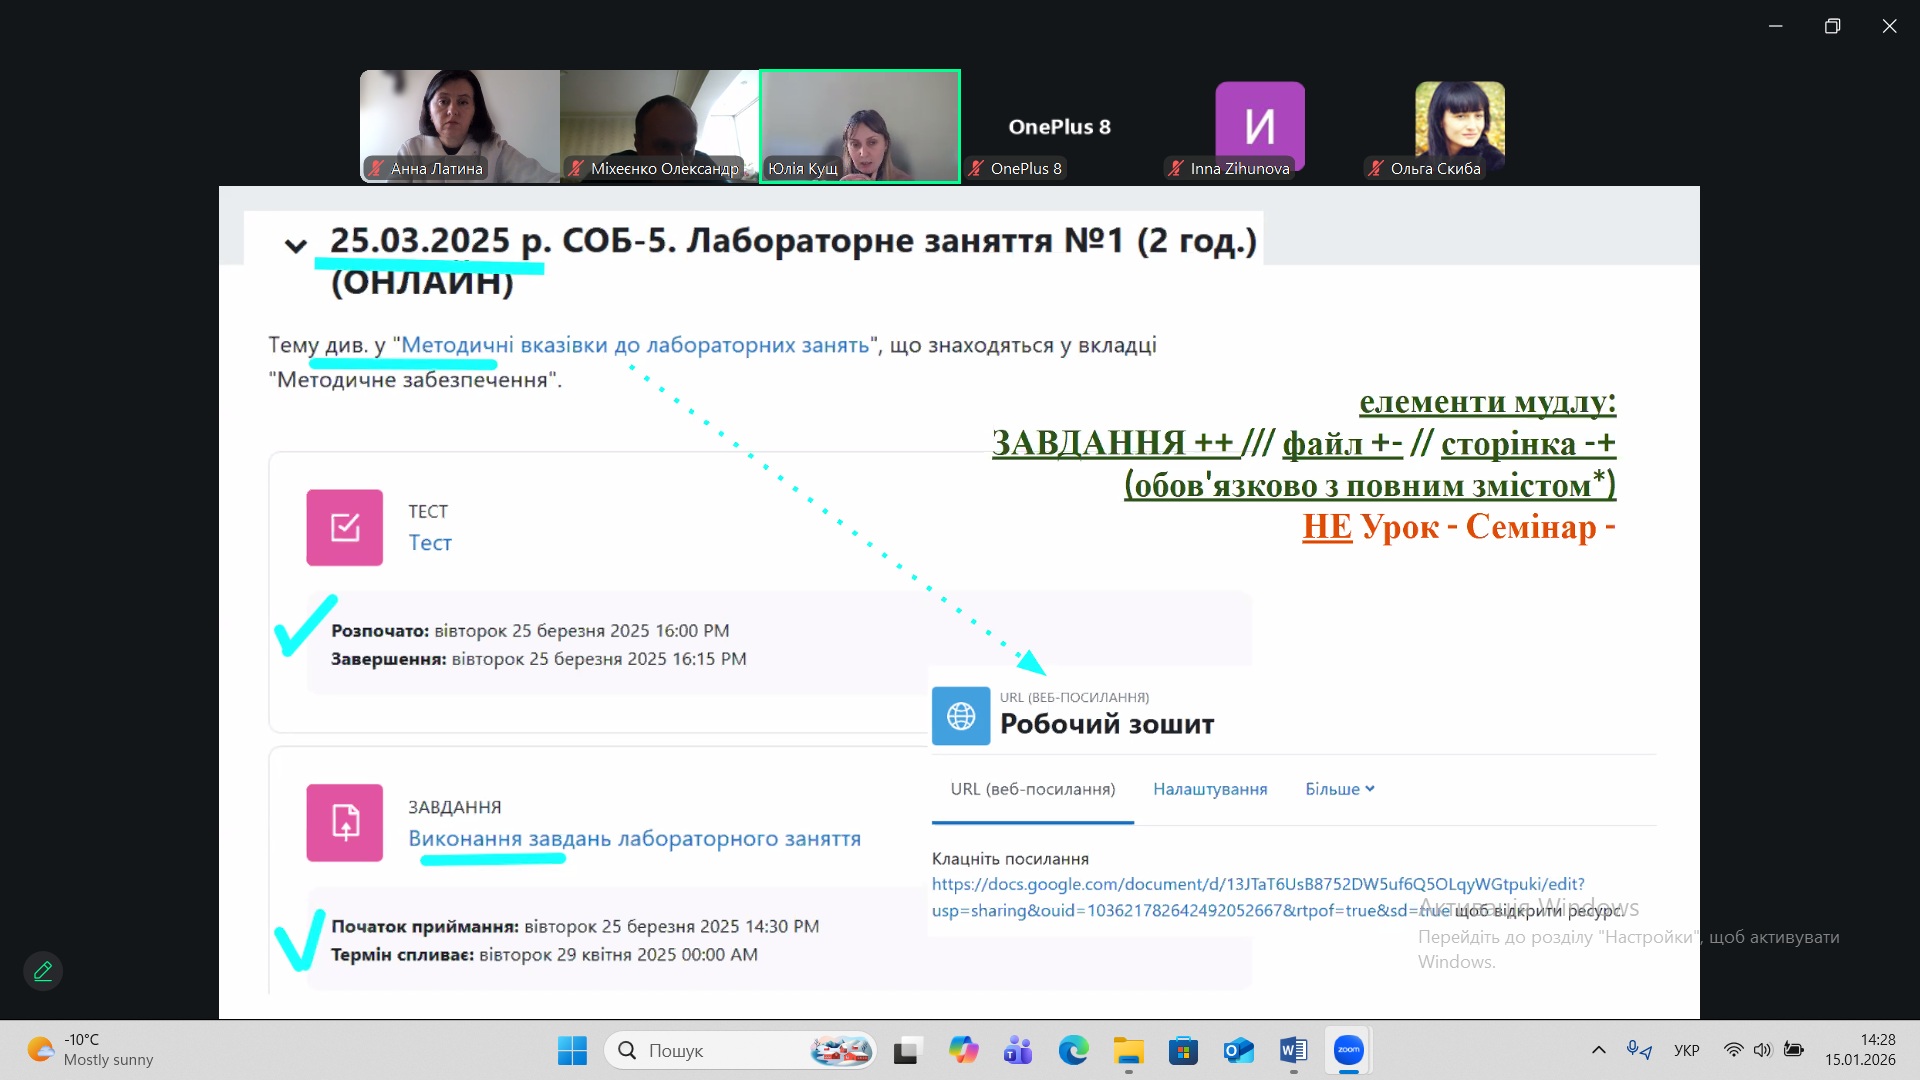Open Методичні вказівки до лабораторних занять link
This screenshot has height=1080, width=1920.
point(635,345)
